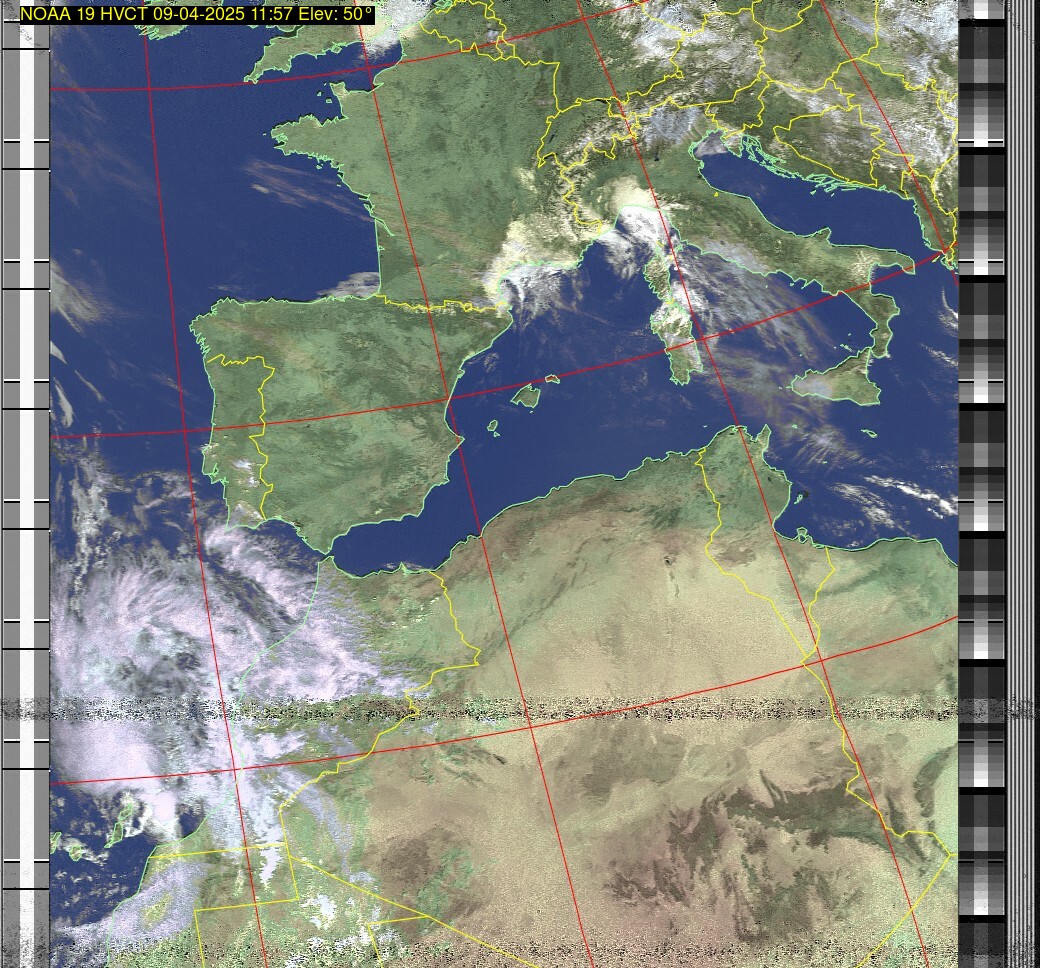This screenshot has height=968, width=1040.
Task: Click the NOAA 19 HVCT caption text
Action: (197, 15)
